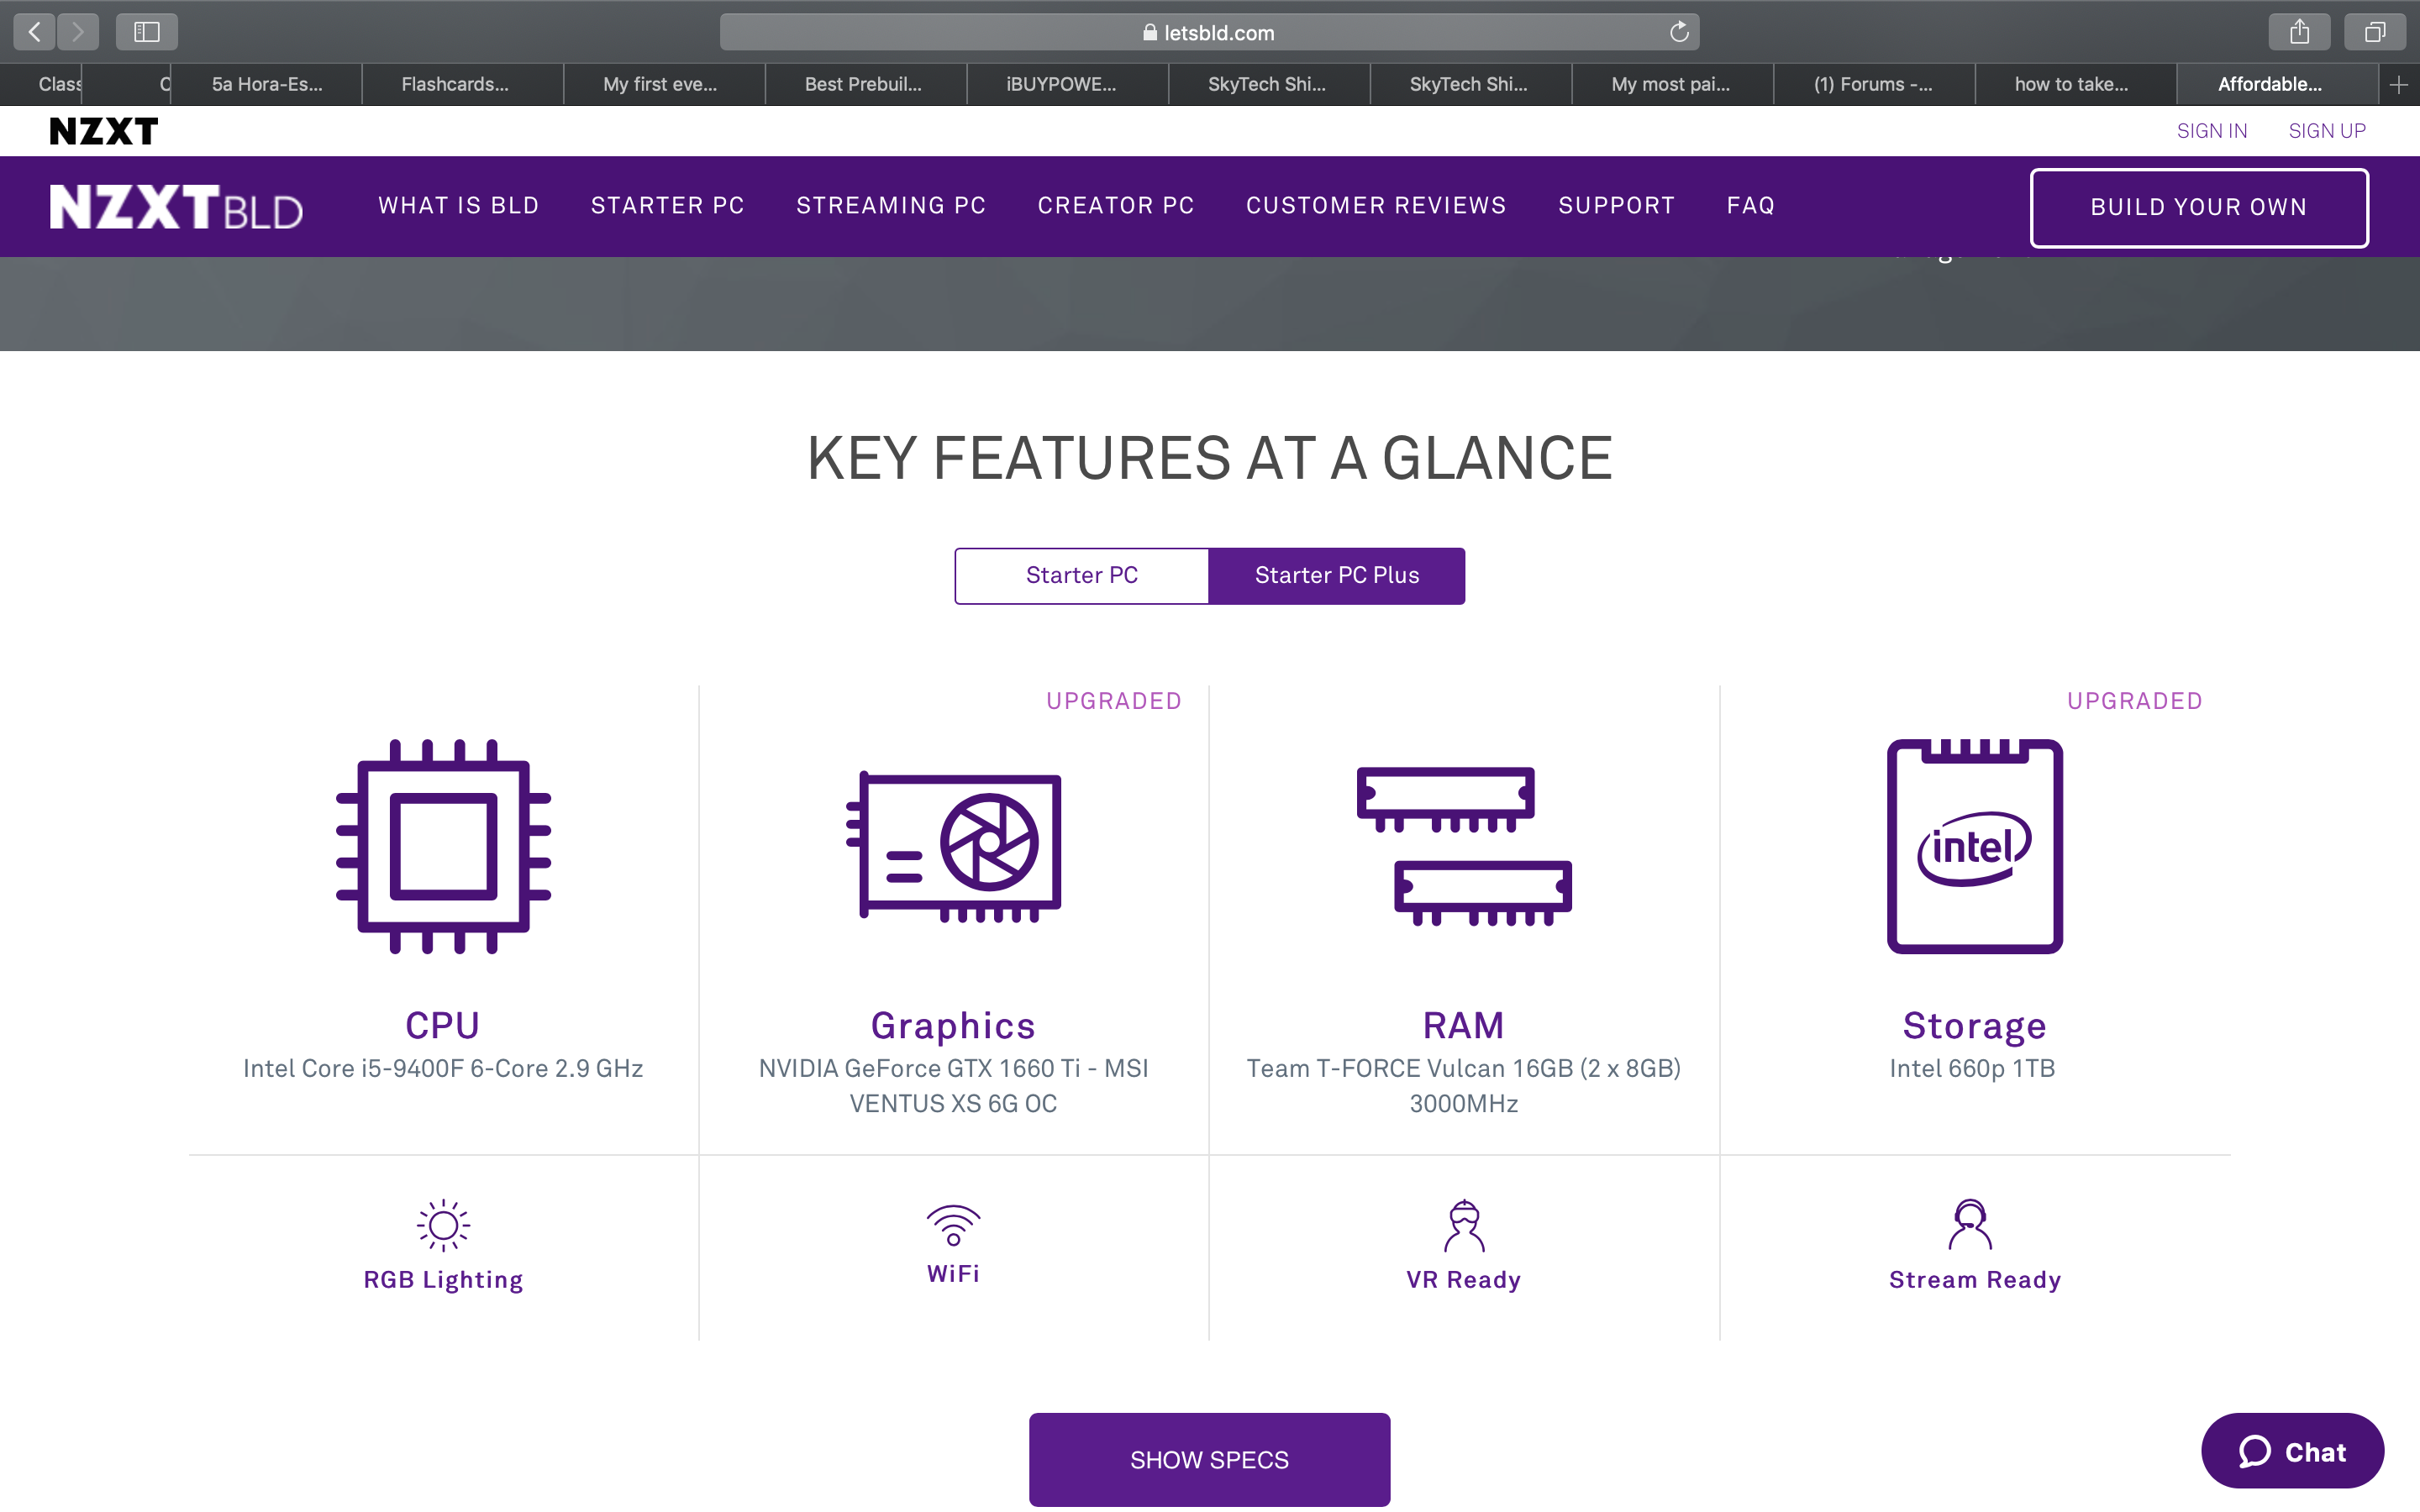The height and width of the screenshot is (1512, 2420).
Task: Go back with the Safari back arrow
Action: (x=35, y=32)
